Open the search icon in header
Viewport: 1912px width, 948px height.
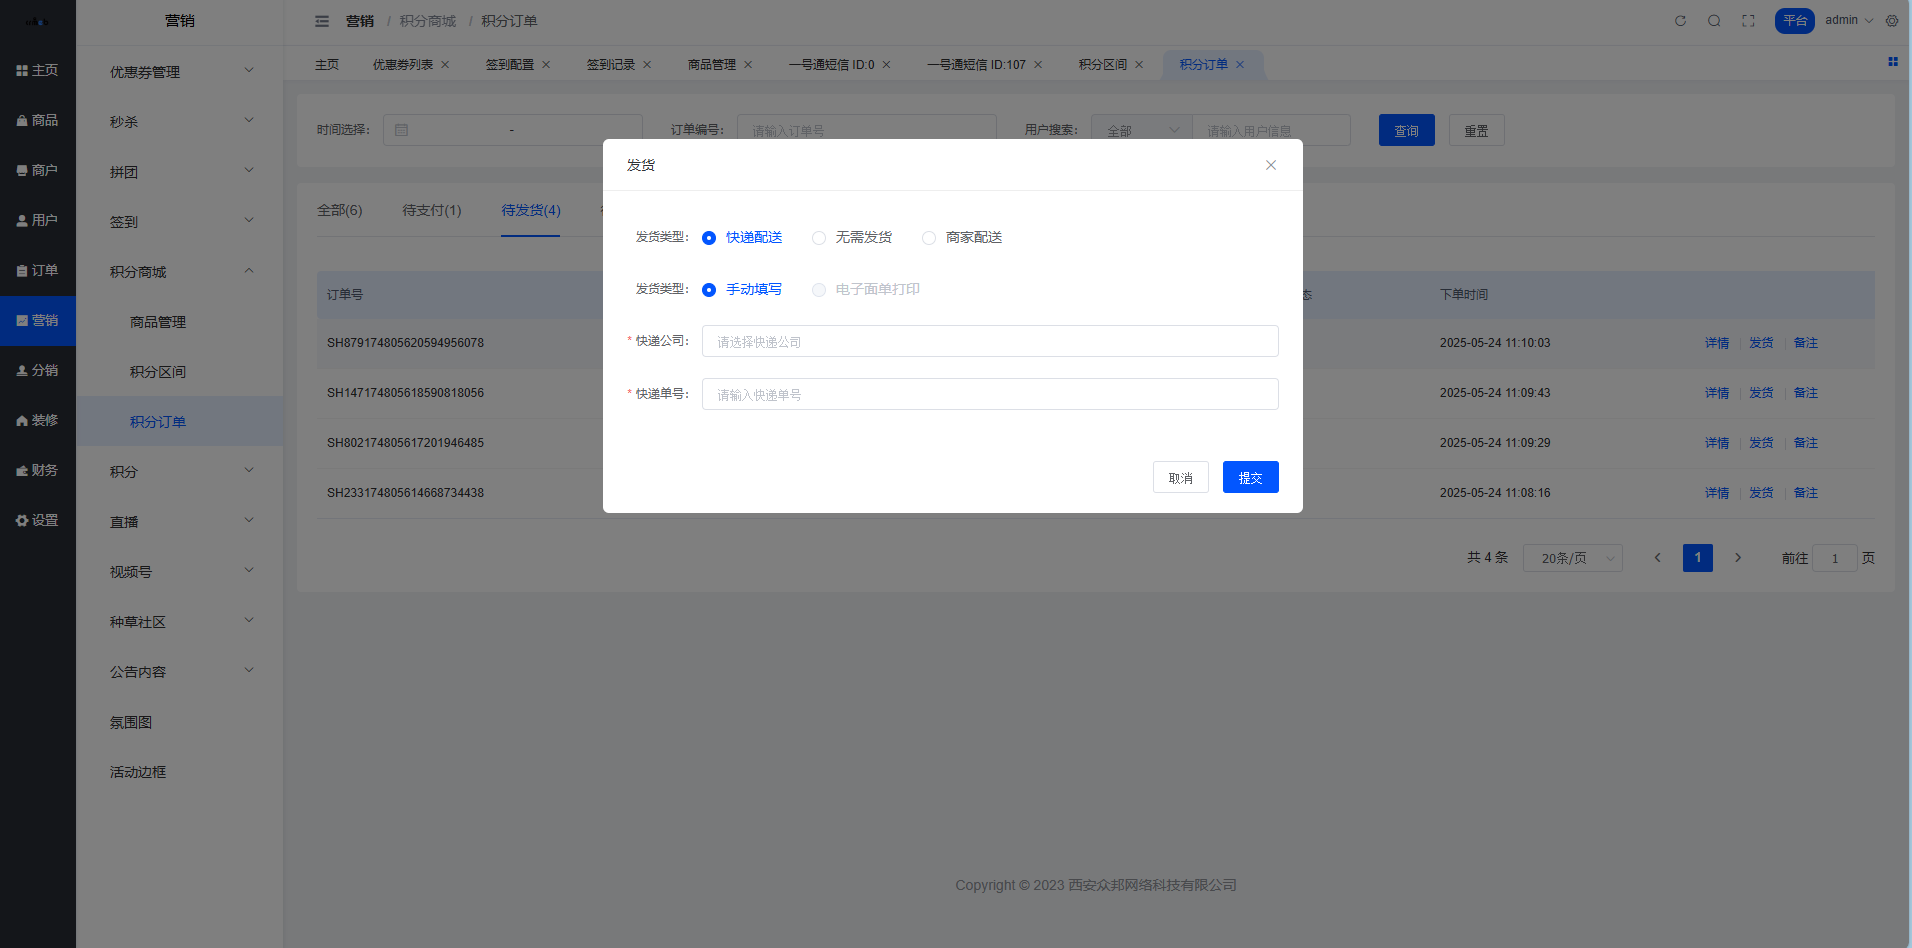tap(1714, 21)
